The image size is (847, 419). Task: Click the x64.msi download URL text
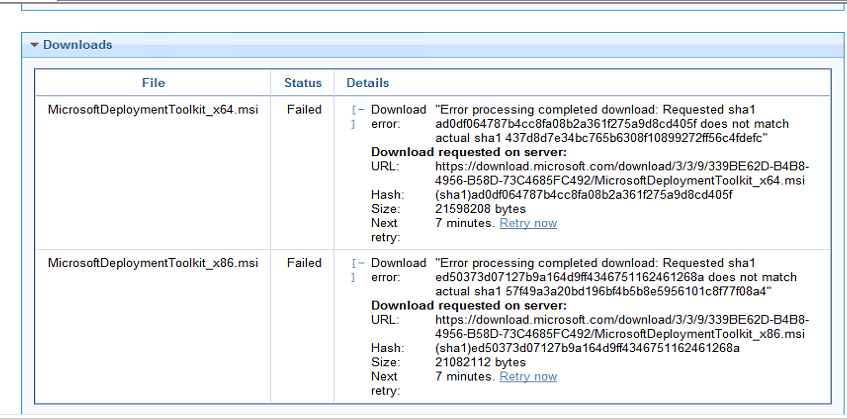[x=622, y=173]
